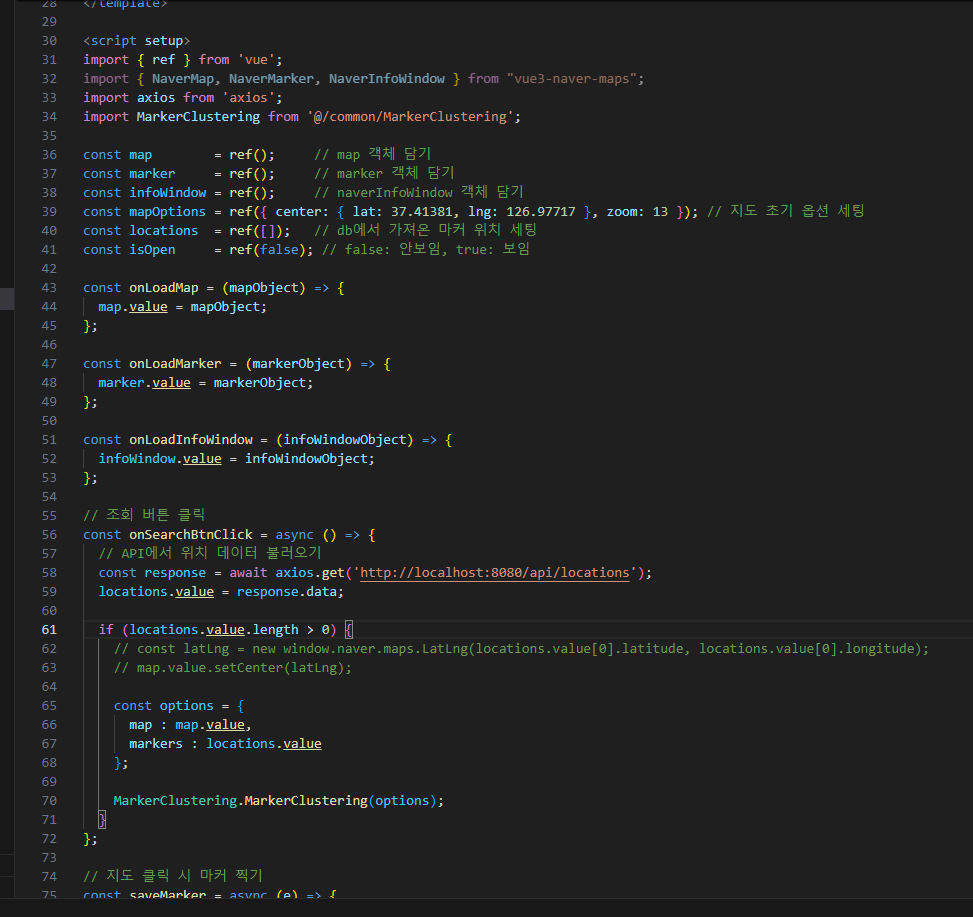Viewport: 973px width, 917px height.
Task: Click line number 56 in the gutter
Action: (x=49, y=535)
